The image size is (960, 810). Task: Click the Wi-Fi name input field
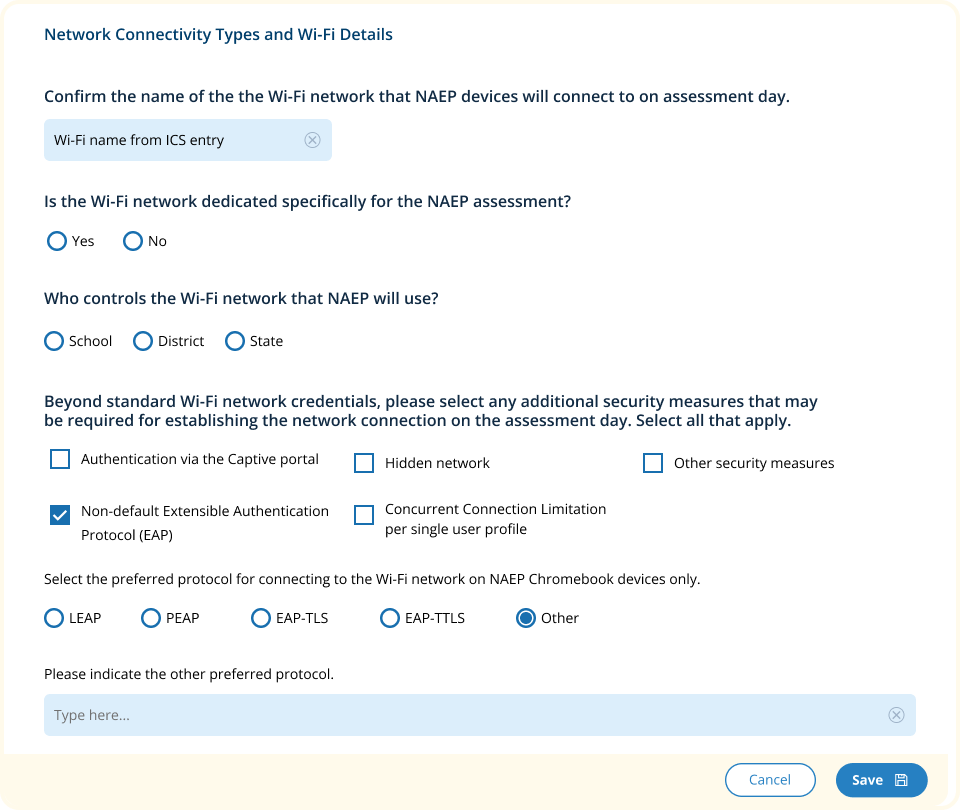pos(170,140)
